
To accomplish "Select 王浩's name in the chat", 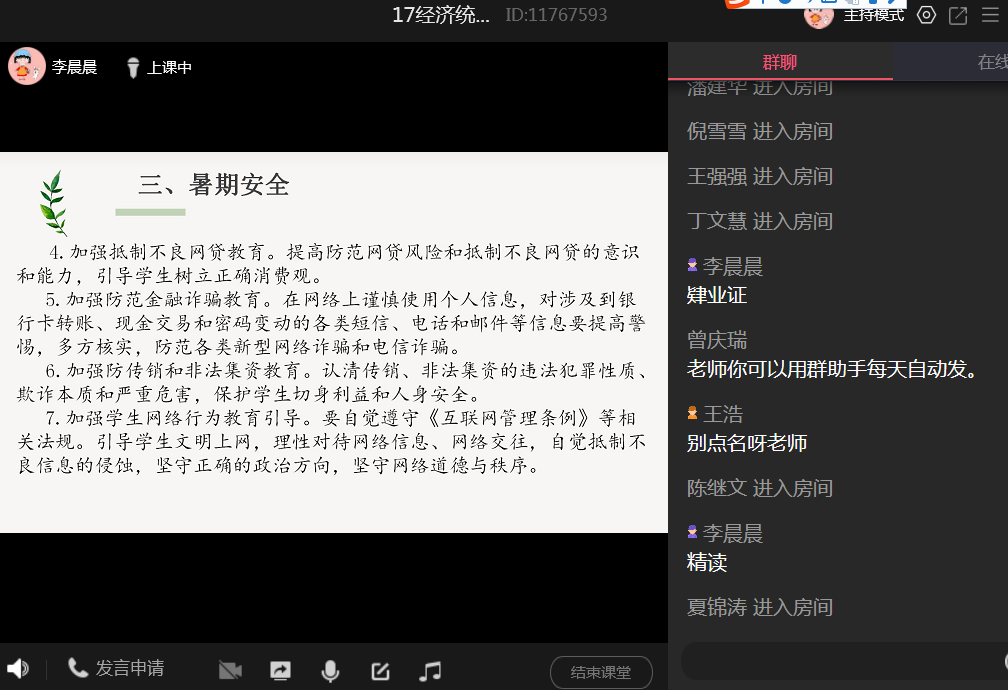I will [x=722, y=414].
